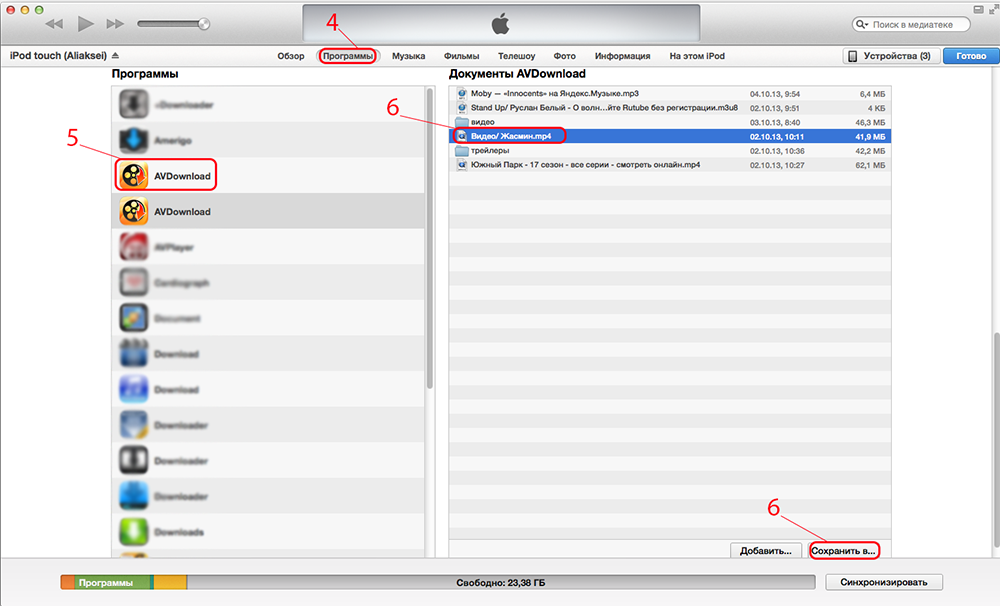Click the Документы AVDownload heading

coord(517,74)
